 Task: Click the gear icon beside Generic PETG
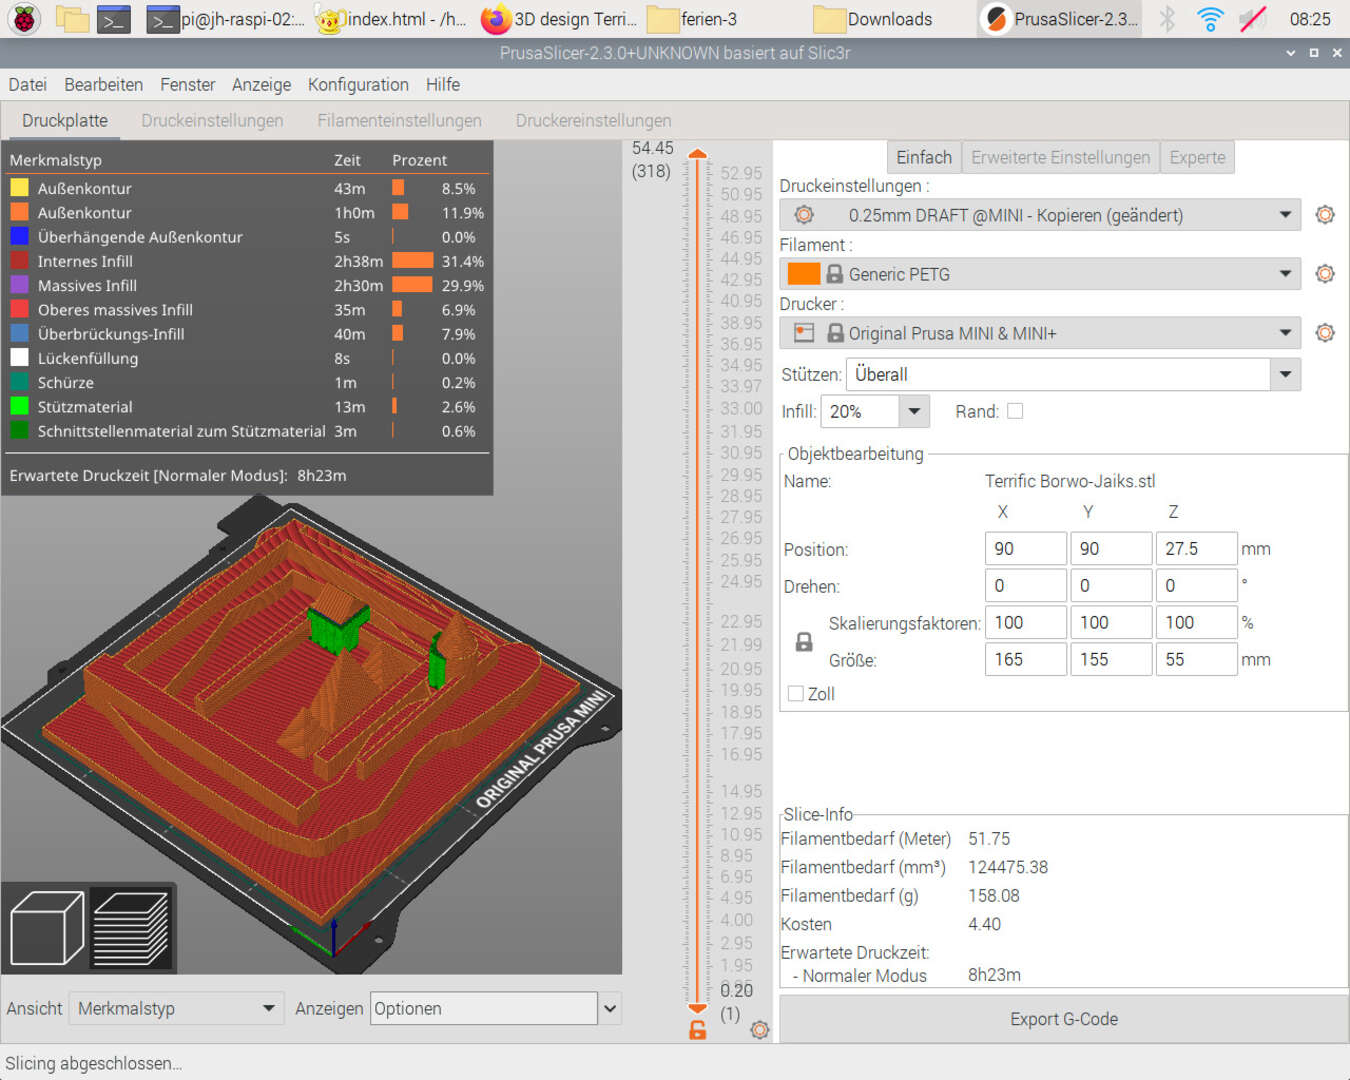click(x=1325, y=274)
